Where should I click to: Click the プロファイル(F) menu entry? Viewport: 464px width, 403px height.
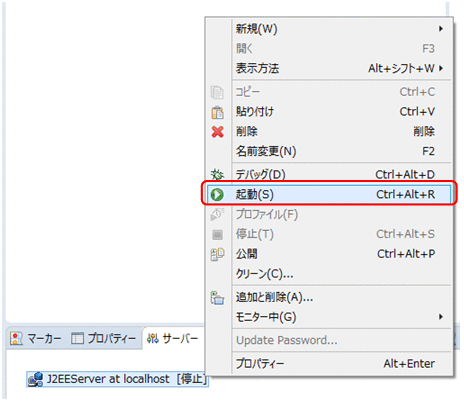click(x=329, y=214)
